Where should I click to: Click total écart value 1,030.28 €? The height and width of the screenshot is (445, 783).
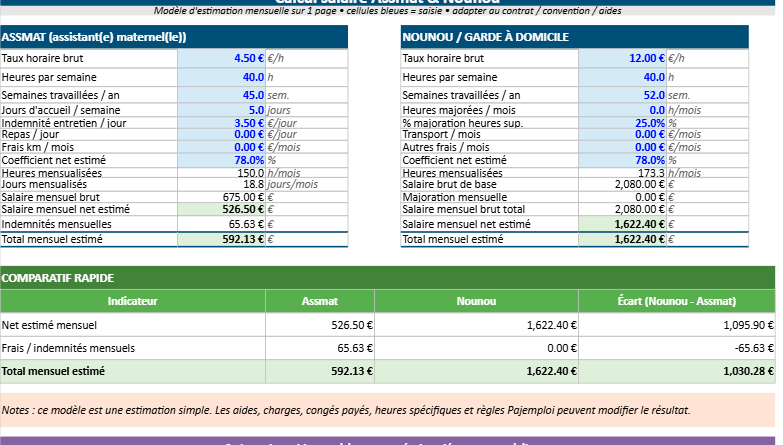pos(677,371)
